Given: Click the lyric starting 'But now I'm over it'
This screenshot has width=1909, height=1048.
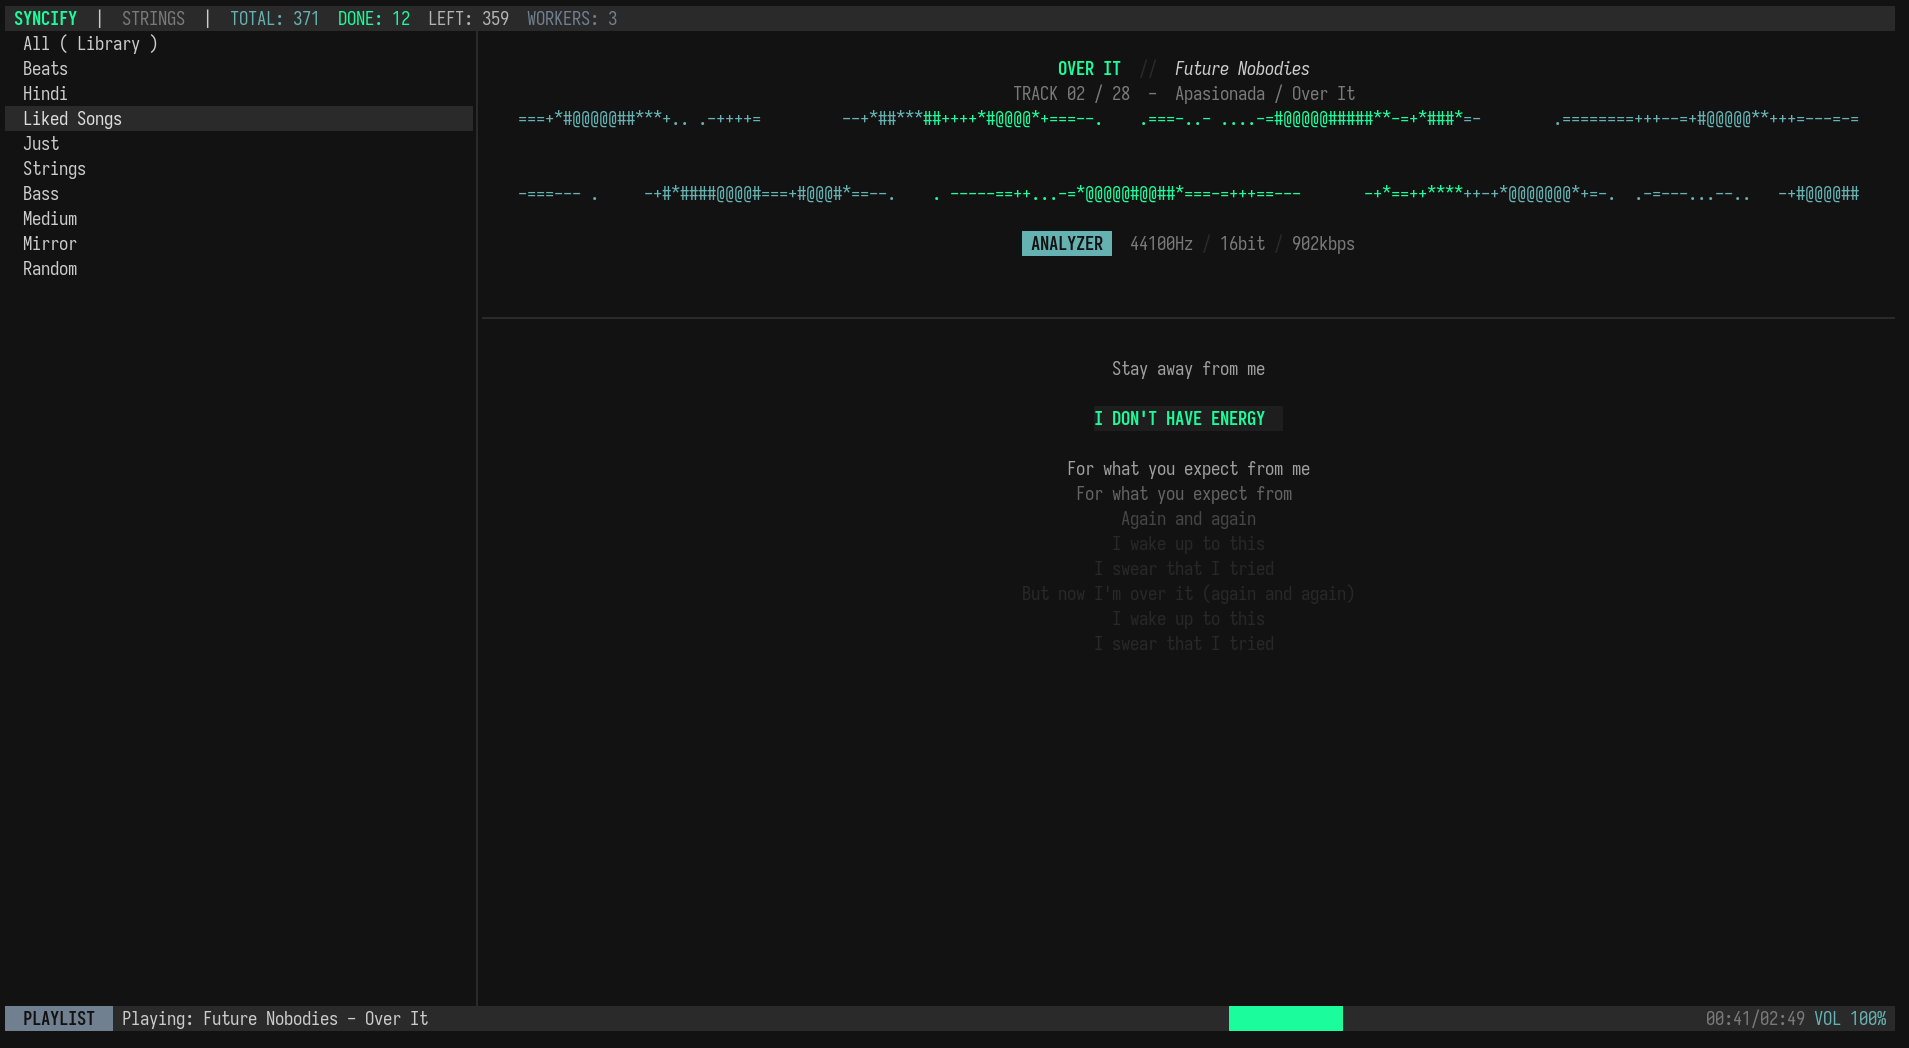Looking at the screenshot, I should pyautogui.click(x=1188, y=594).
